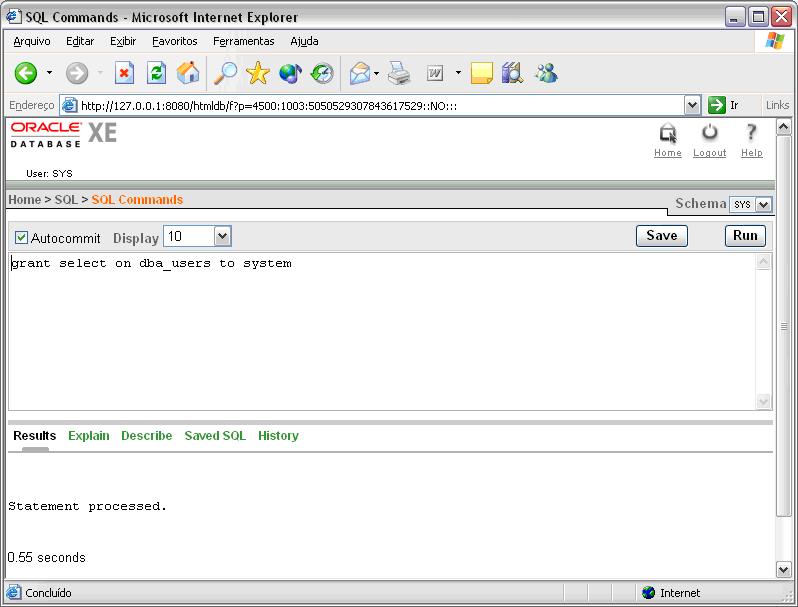Click the Home icon in Oracle header
The image size is (798, 607).
[x=667, y=133]
